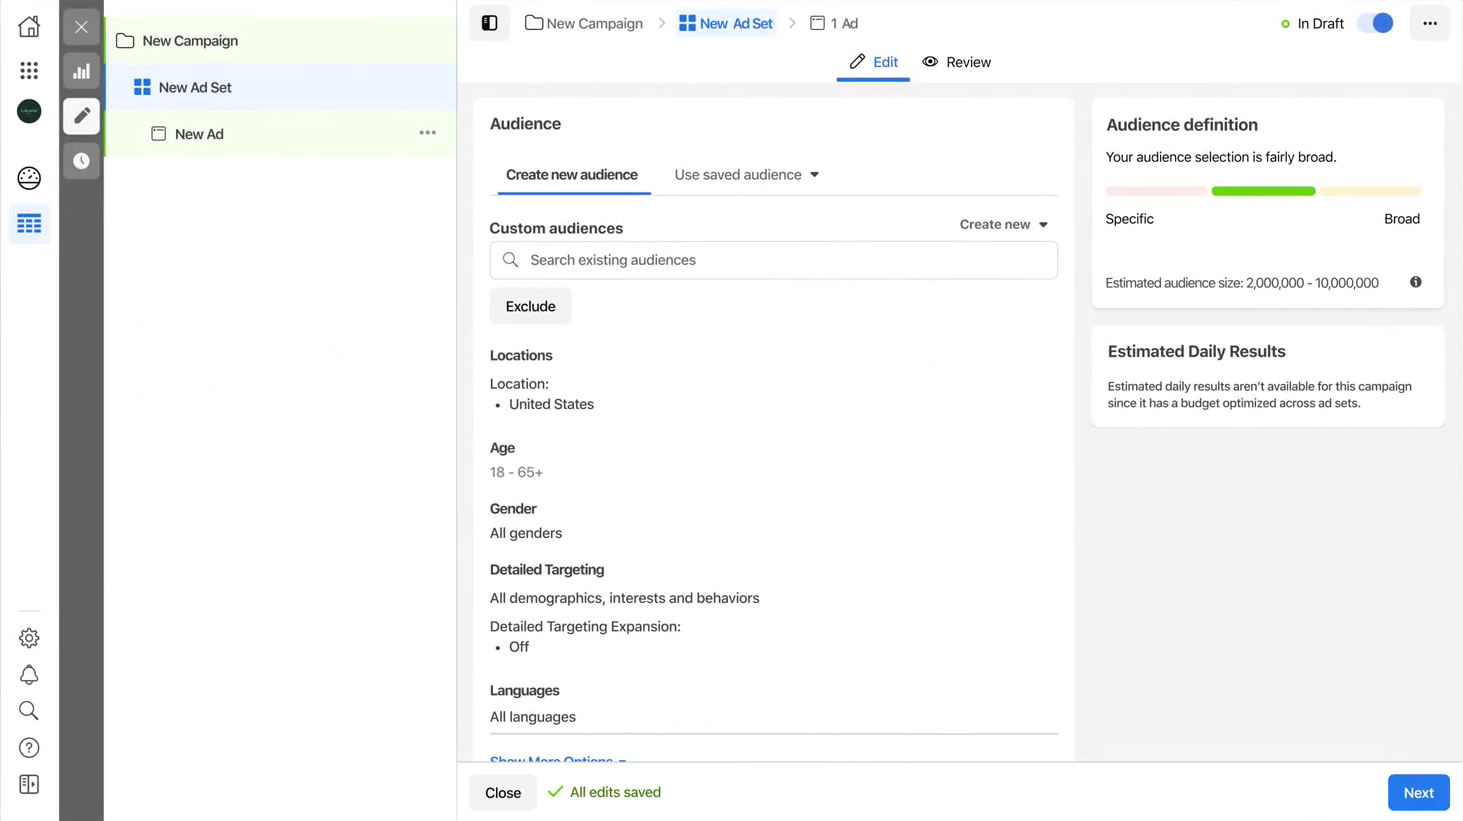The image size is (1463, 821).
Task: Click the bar chart performance icon
Action: click(x=81, y=71)
